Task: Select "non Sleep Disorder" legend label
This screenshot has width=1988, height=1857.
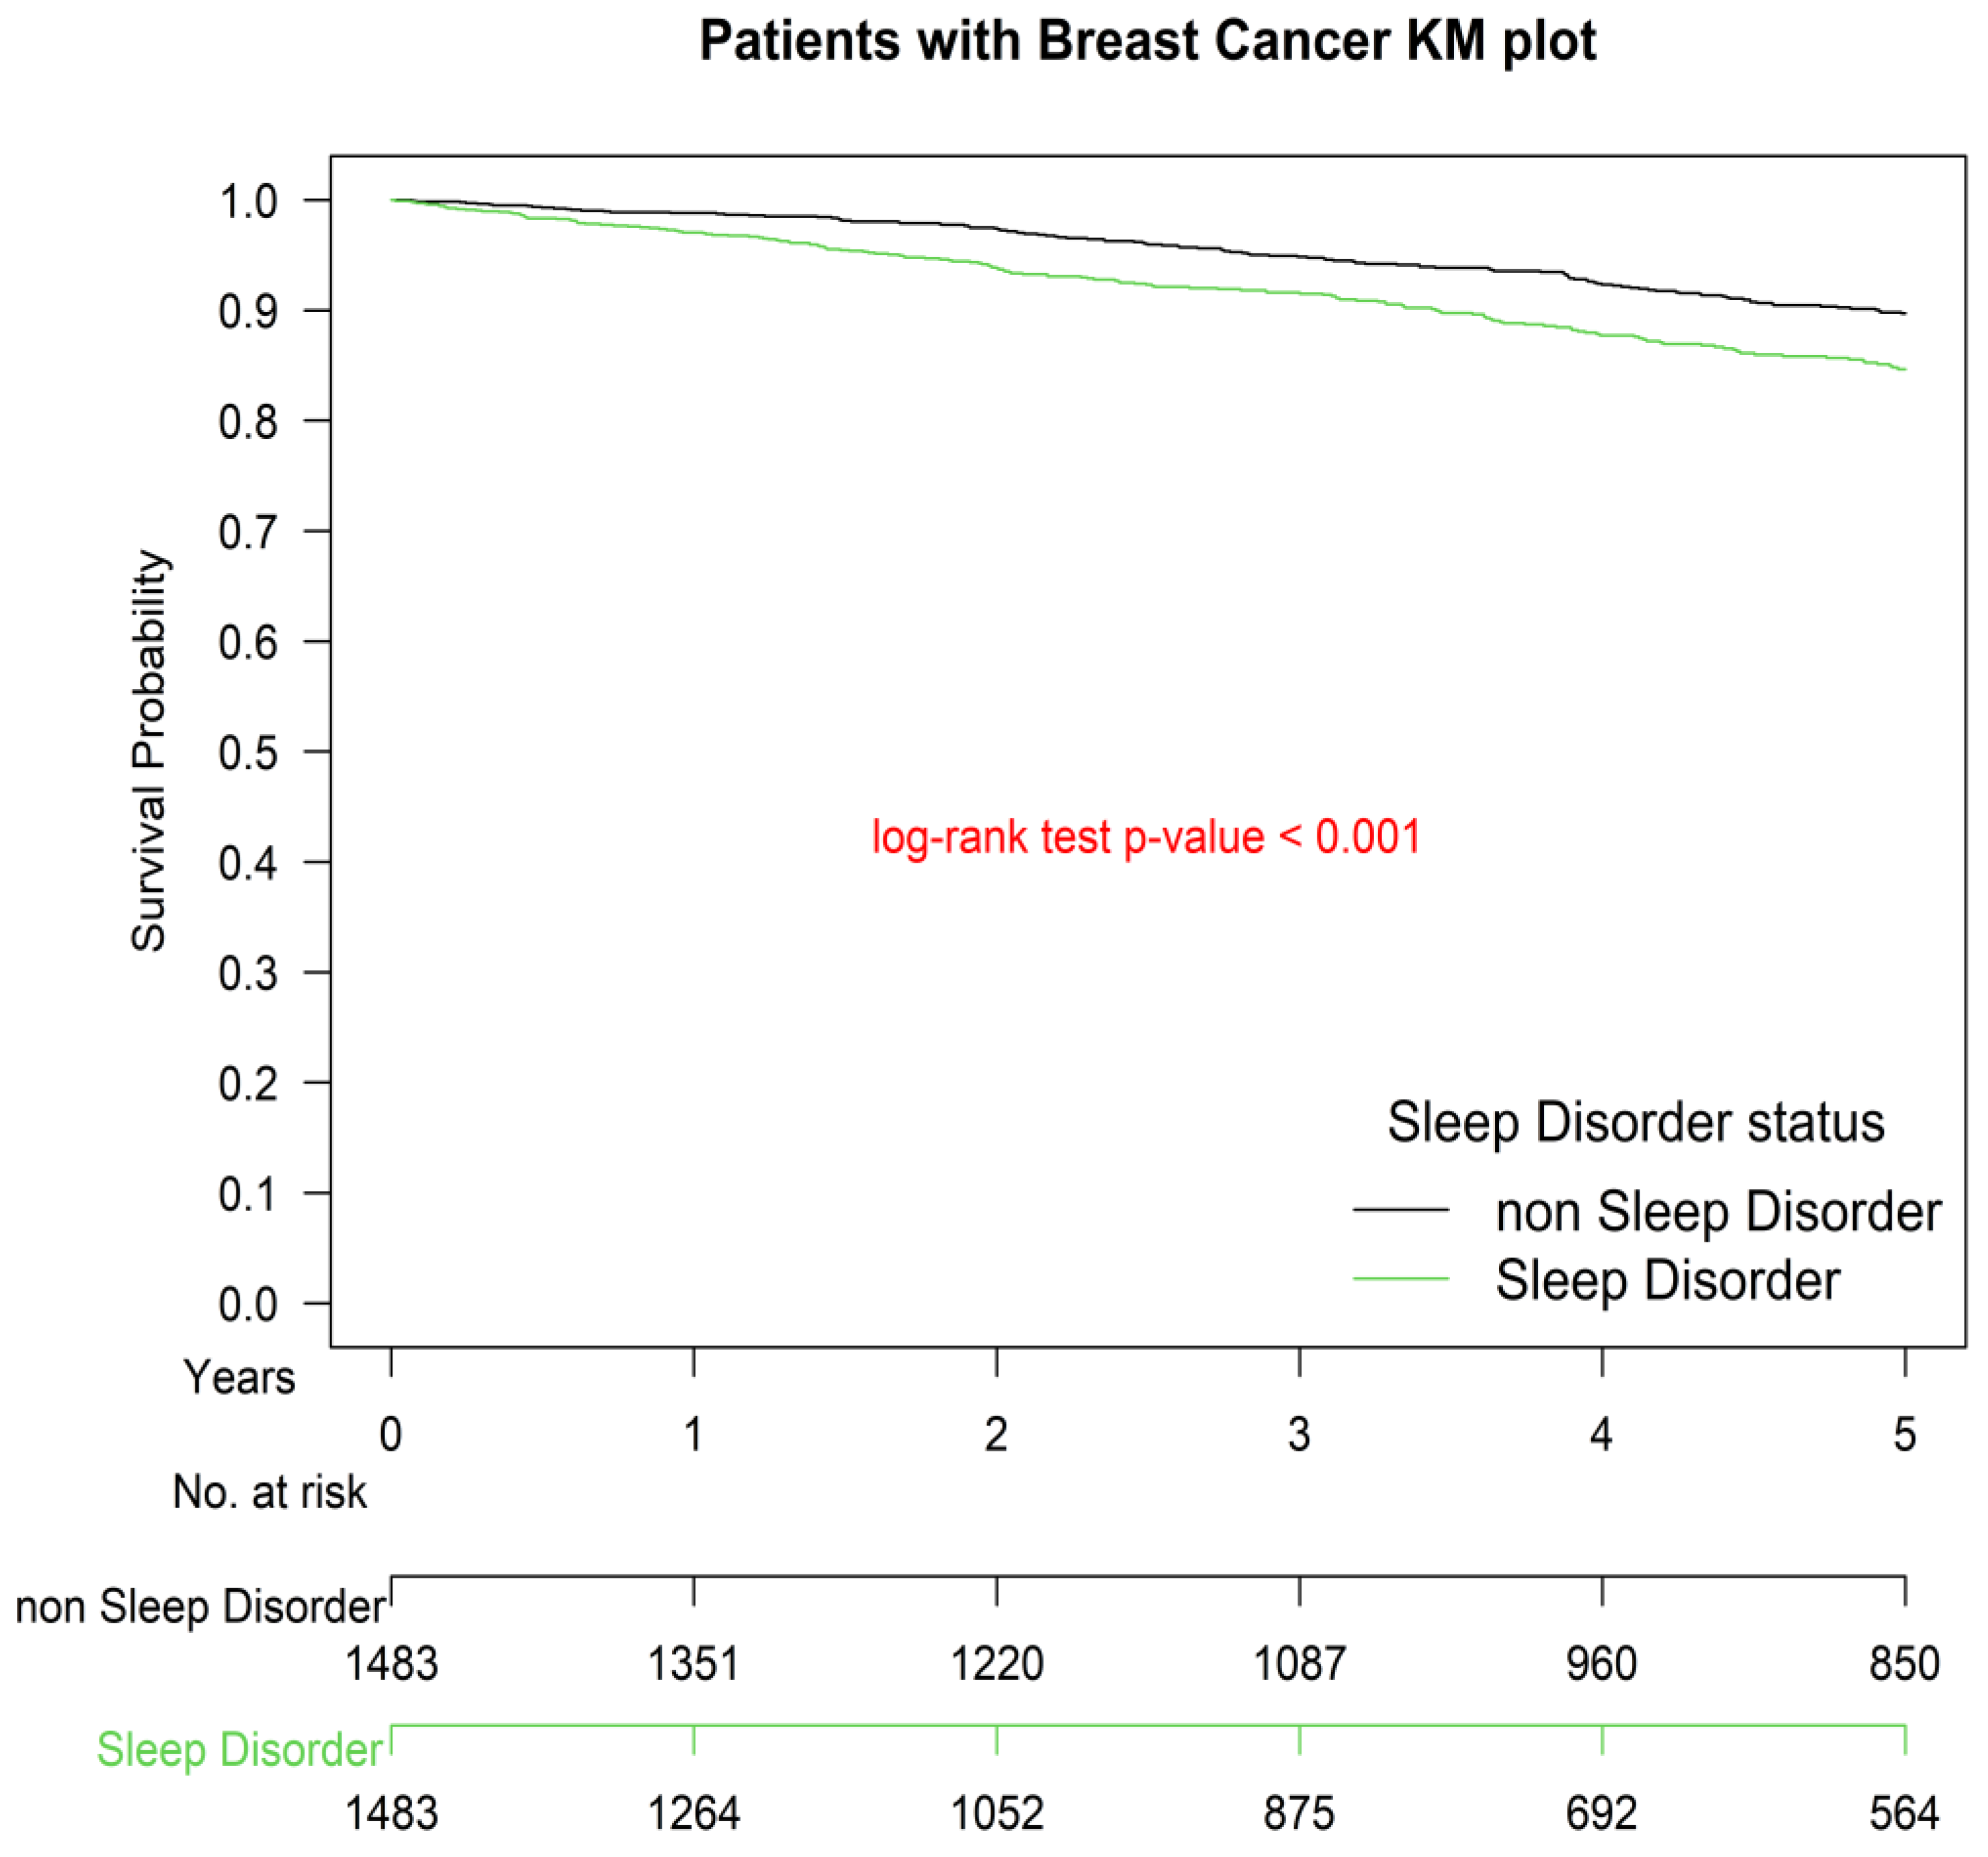Action: point(1718,1212)
